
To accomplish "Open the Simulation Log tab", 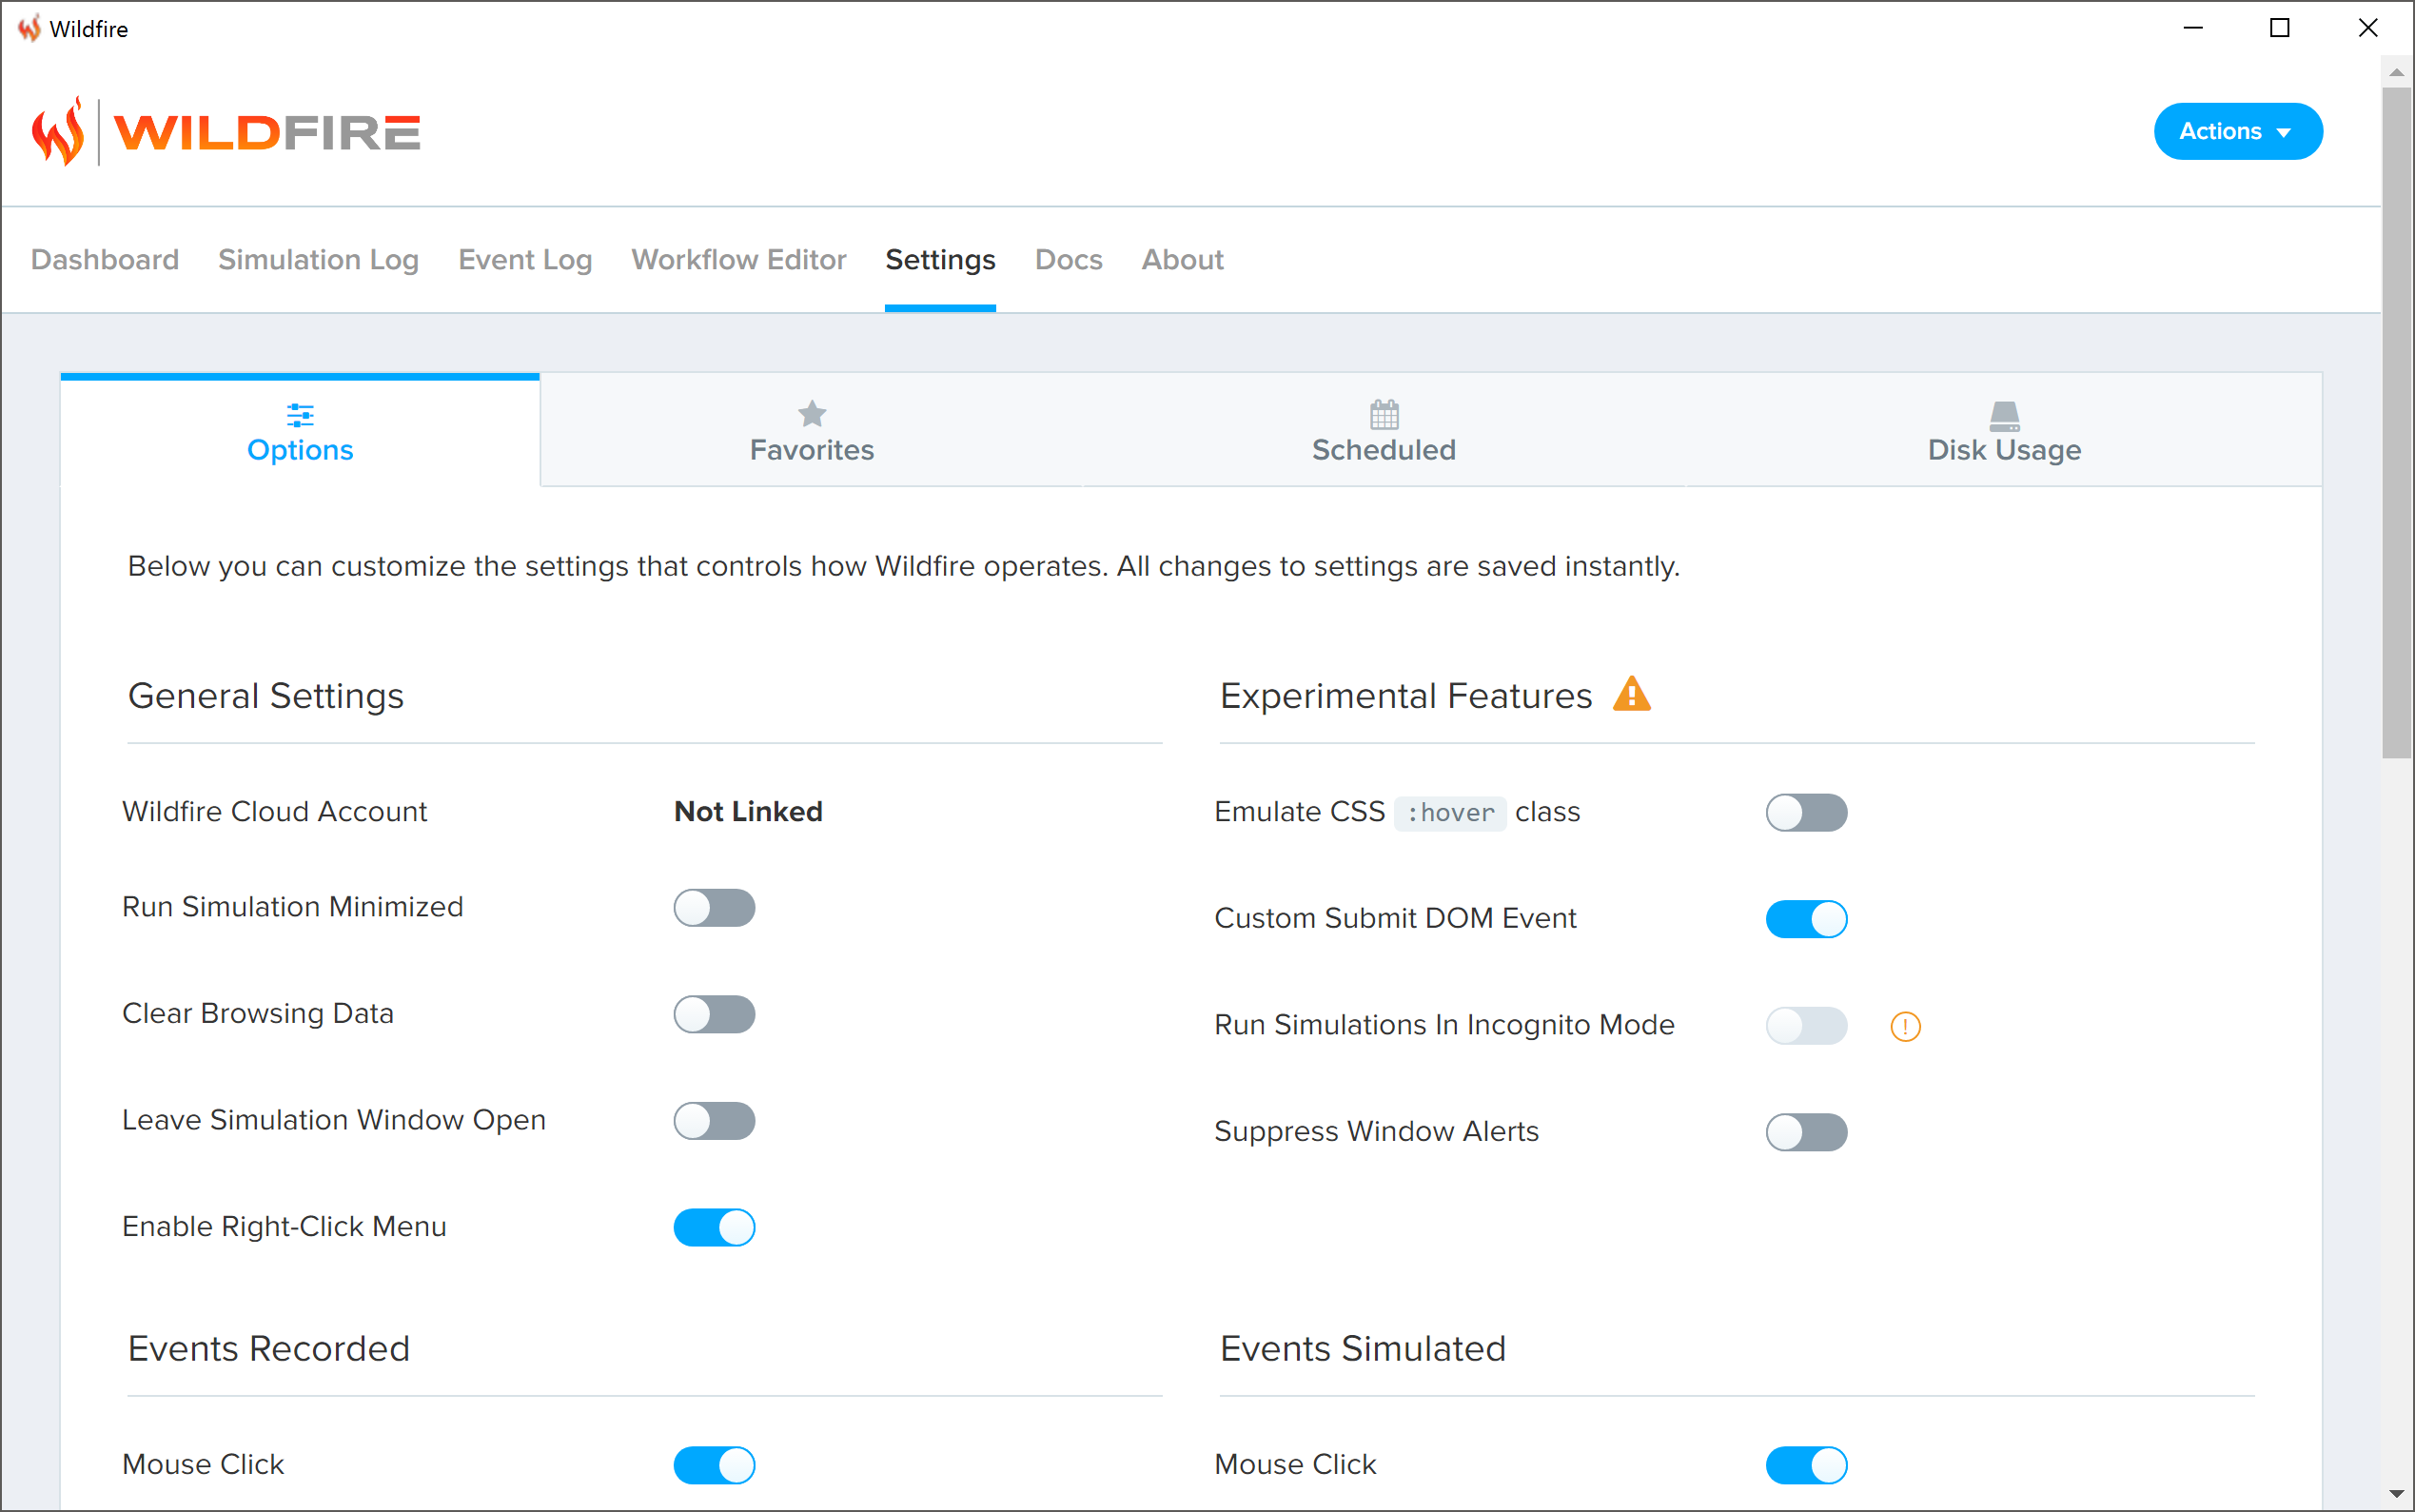I will click(x=318, y=260).
